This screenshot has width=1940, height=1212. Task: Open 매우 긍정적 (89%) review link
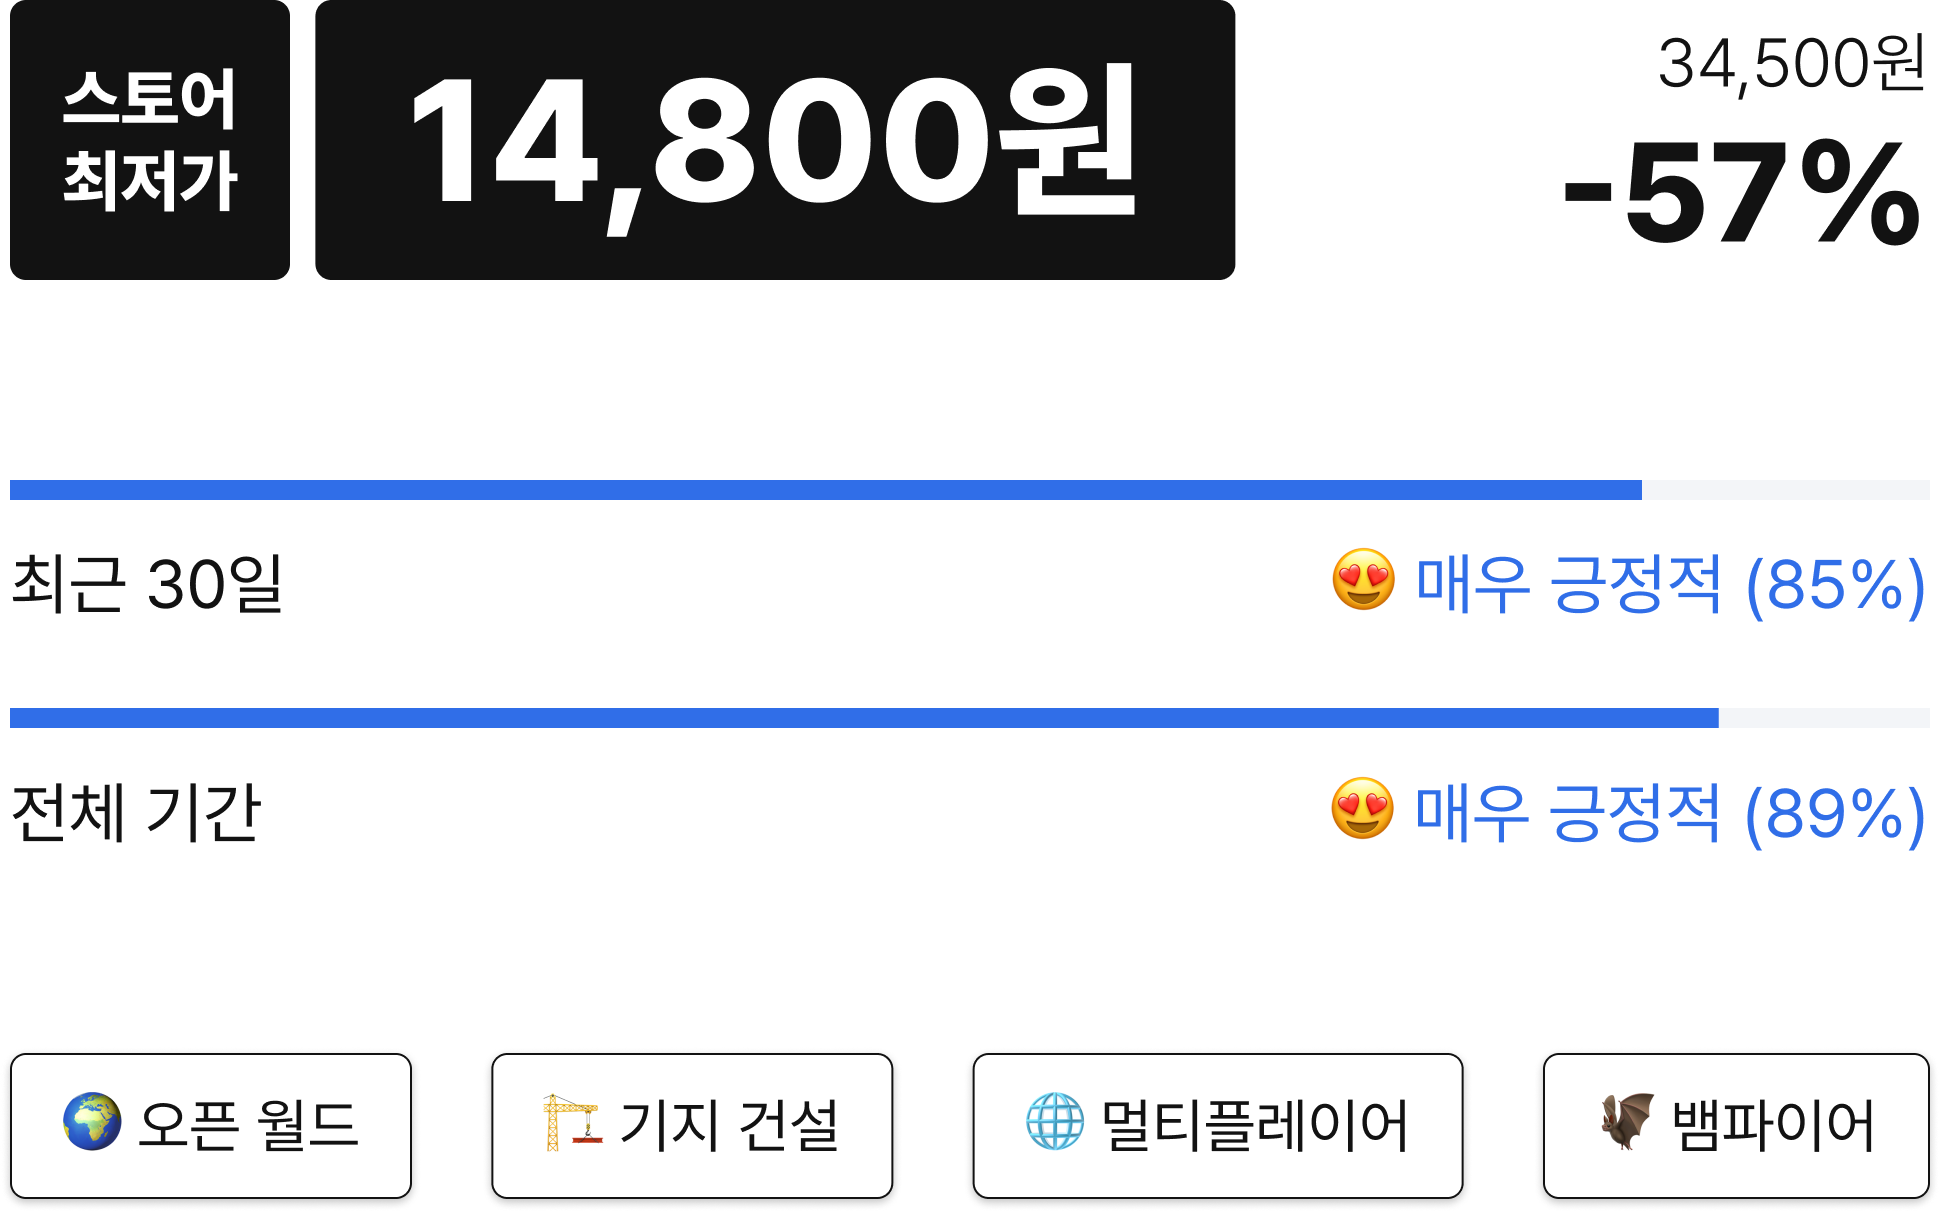click(1670, 813)
